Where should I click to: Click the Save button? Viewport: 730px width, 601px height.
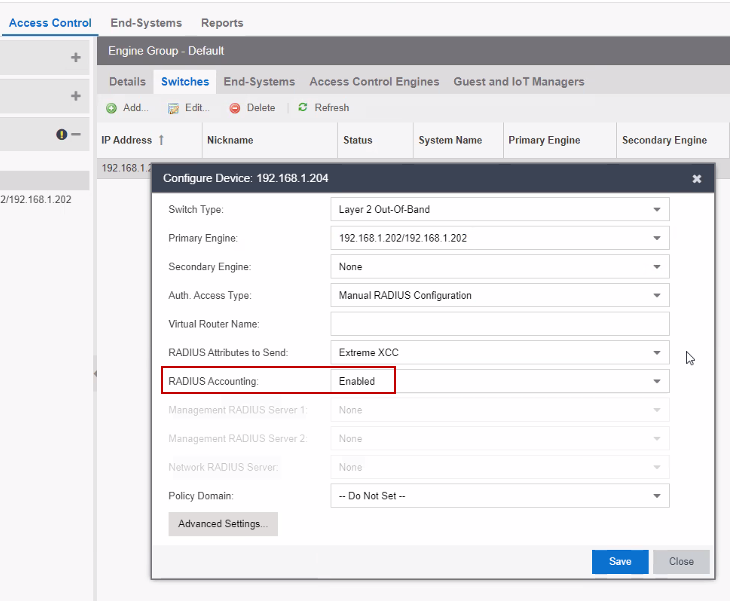[620, 561]
